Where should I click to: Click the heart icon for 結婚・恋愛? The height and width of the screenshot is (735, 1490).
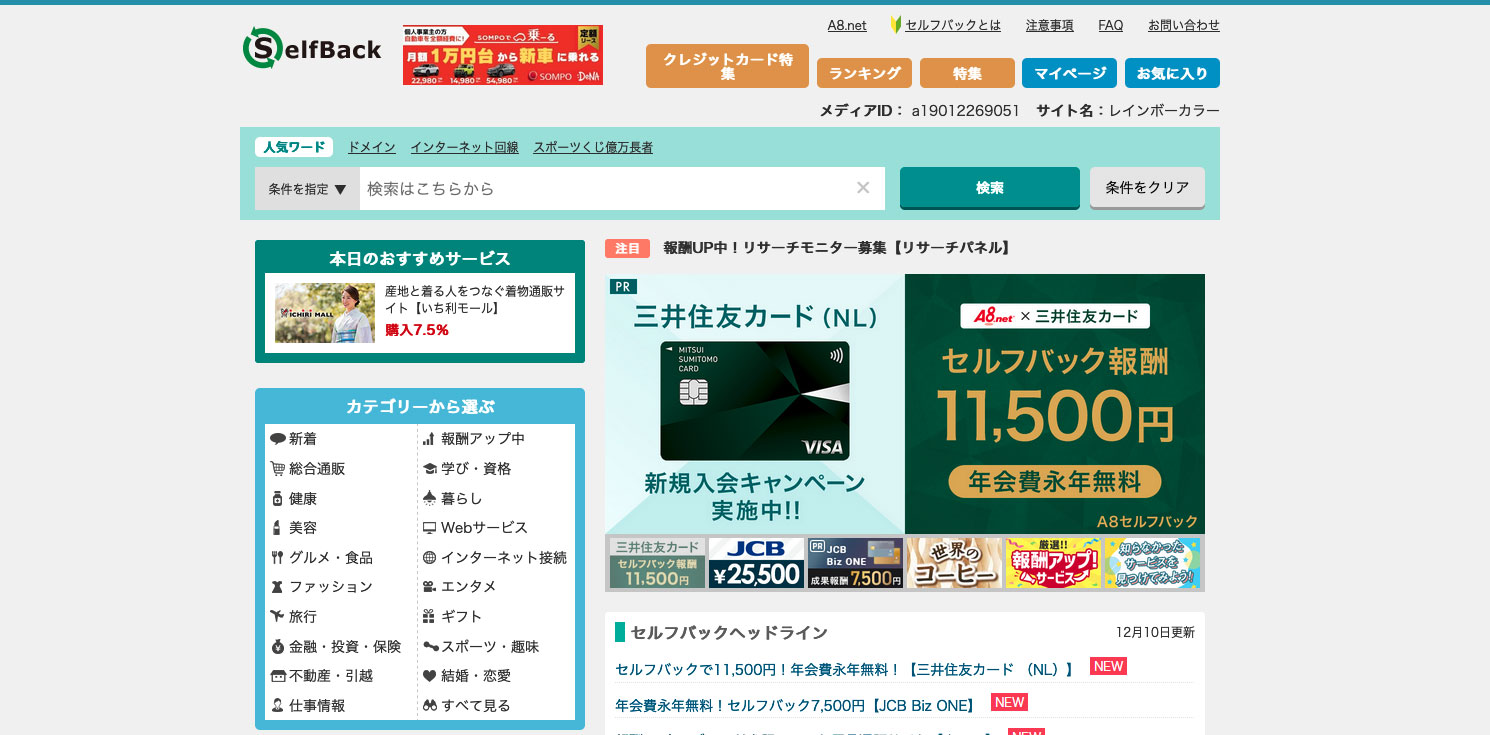429,676
